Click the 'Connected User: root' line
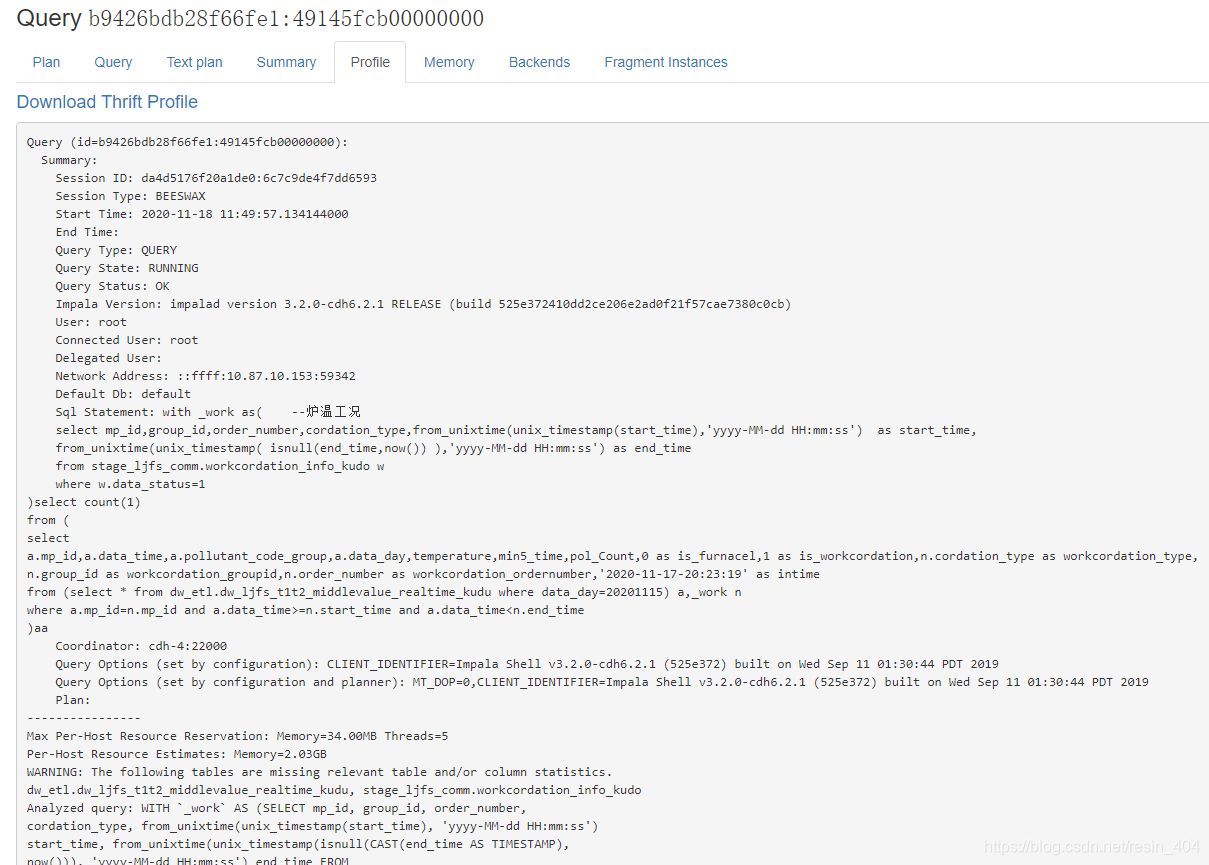 pos(127,340)
